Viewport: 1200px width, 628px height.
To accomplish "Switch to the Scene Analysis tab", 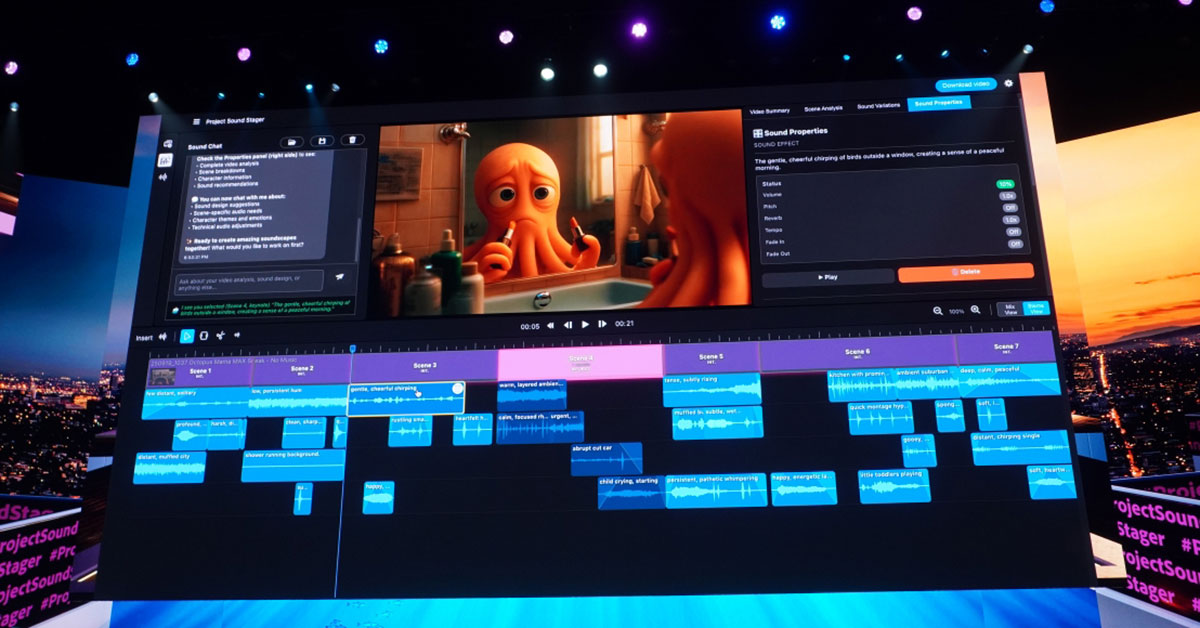I will point(823,107).
